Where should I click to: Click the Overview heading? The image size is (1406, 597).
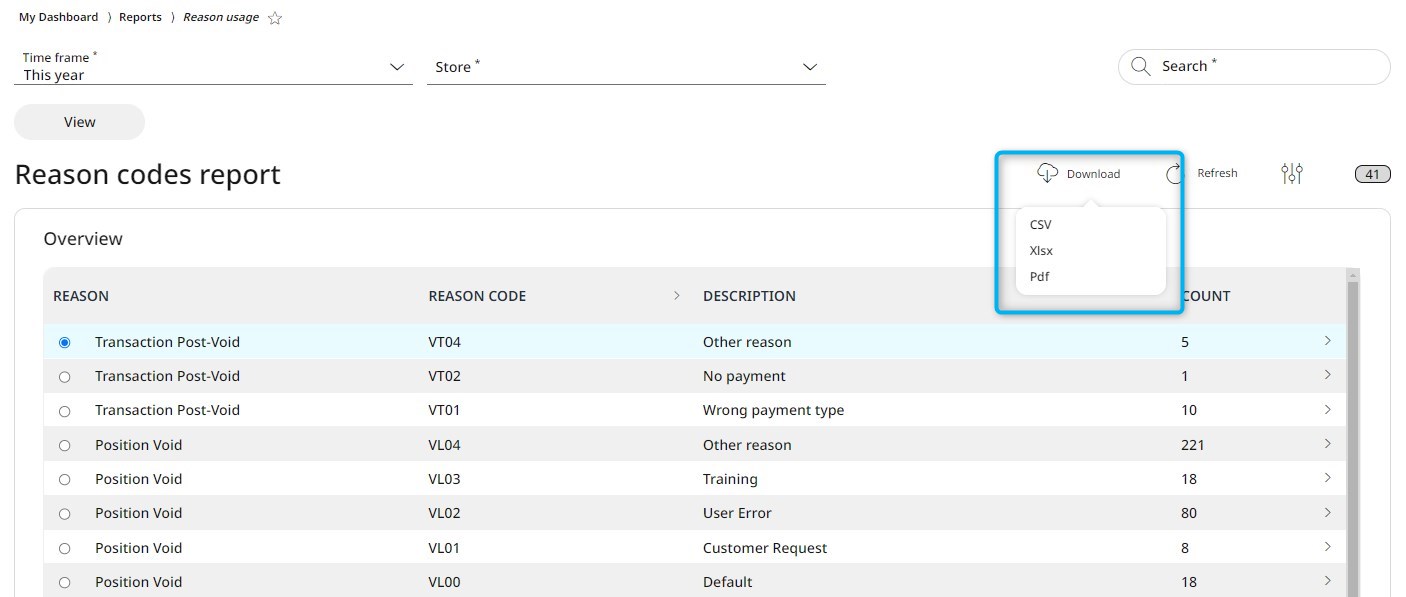pos(83,239)
